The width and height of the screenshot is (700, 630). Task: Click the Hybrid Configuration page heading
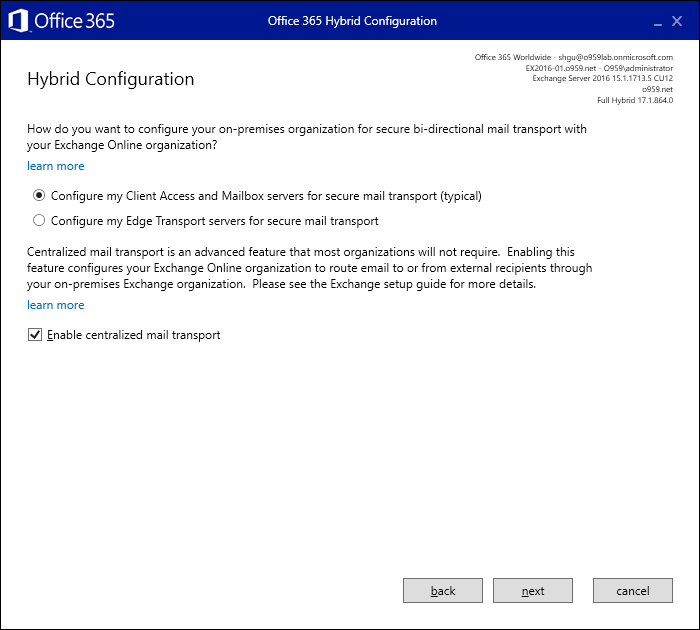click(x=111, y=79)
